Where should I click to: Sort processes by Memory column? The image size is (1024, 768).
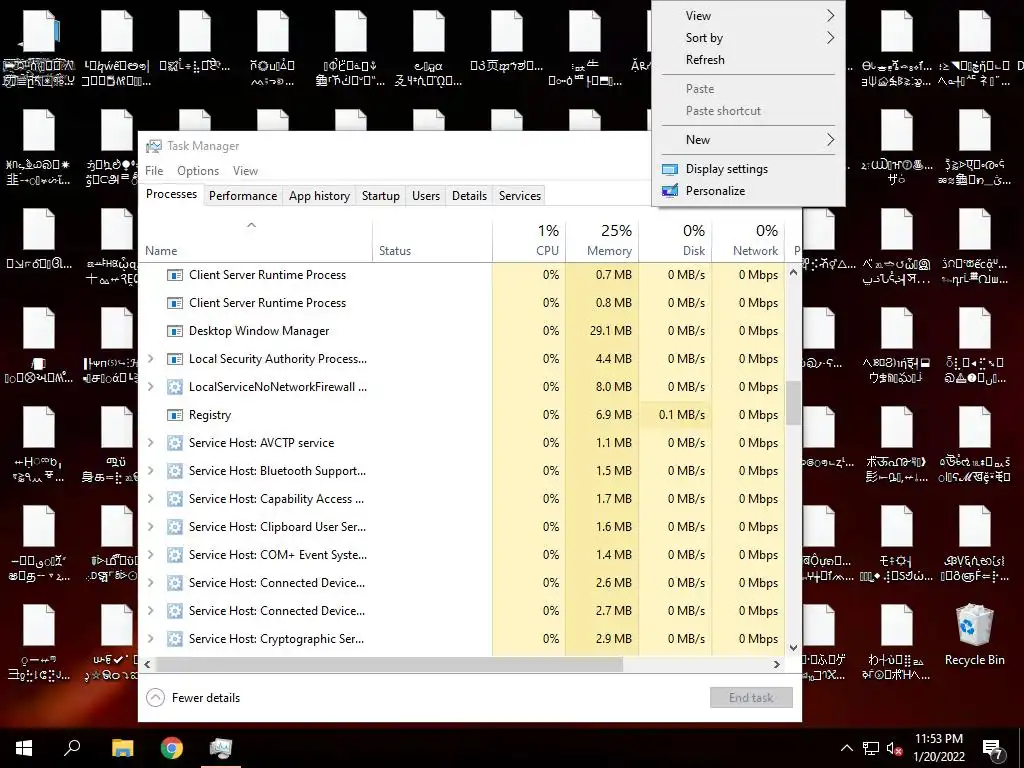point(602,242)
